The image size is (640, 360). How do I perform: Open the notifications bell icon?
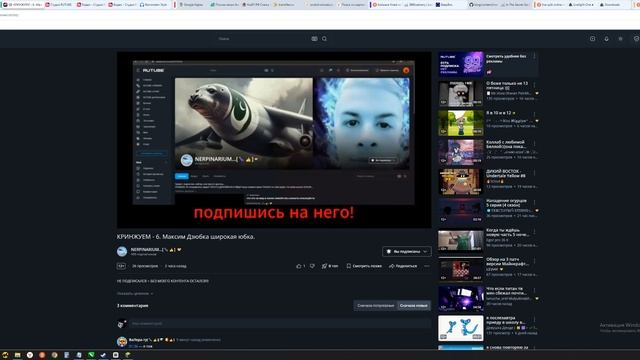tap(606, 39)
